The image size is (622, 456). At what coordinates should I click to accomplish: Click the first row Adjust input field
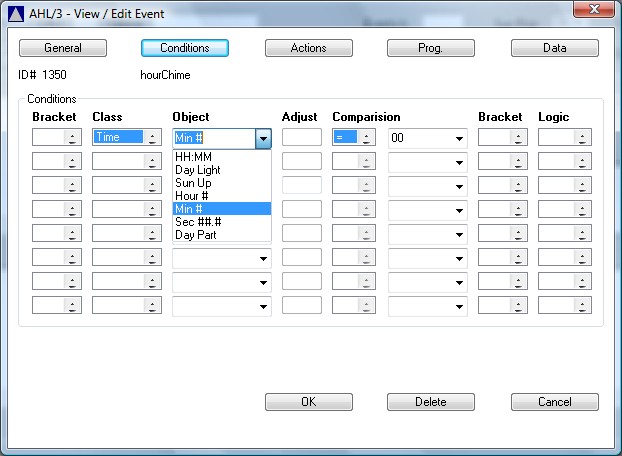click(301, 138)
